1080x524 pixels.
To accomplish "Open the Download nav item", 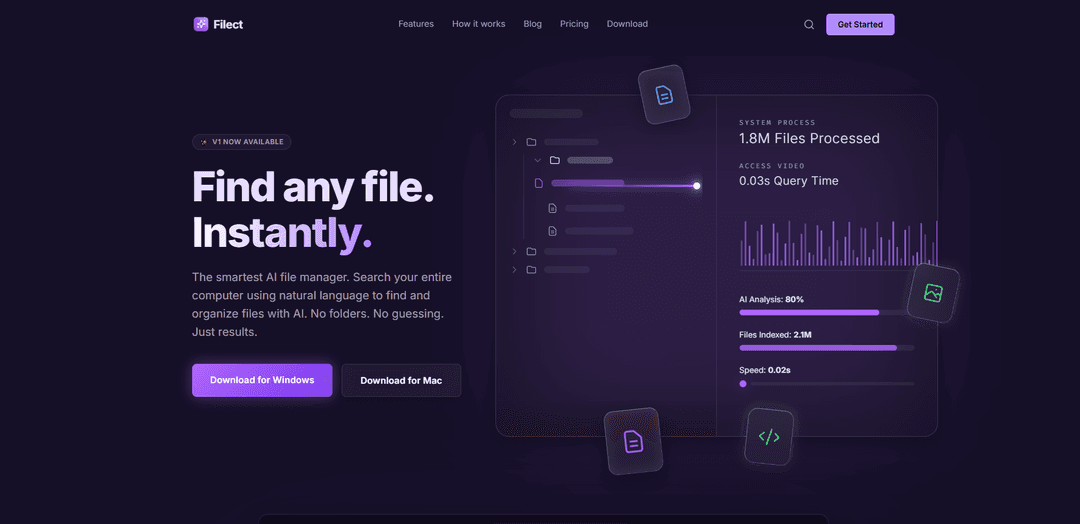I will pyautogui.click(x=627, y=24).
